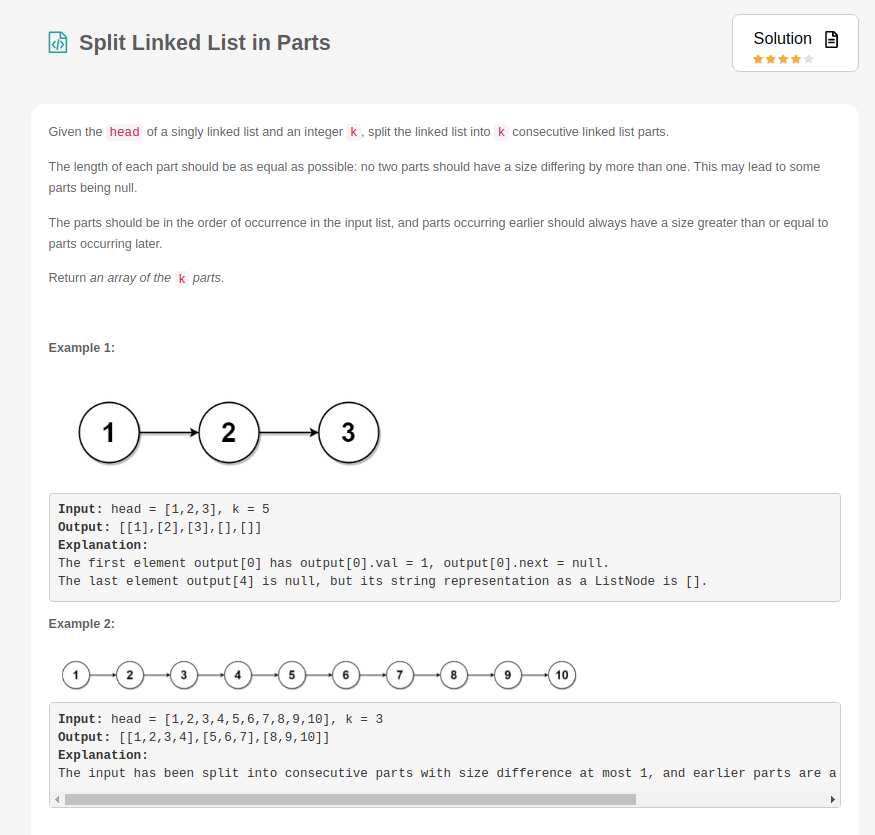
Task: Click the Split Linked List in Parts title
Action: click(x=204, y=42)
